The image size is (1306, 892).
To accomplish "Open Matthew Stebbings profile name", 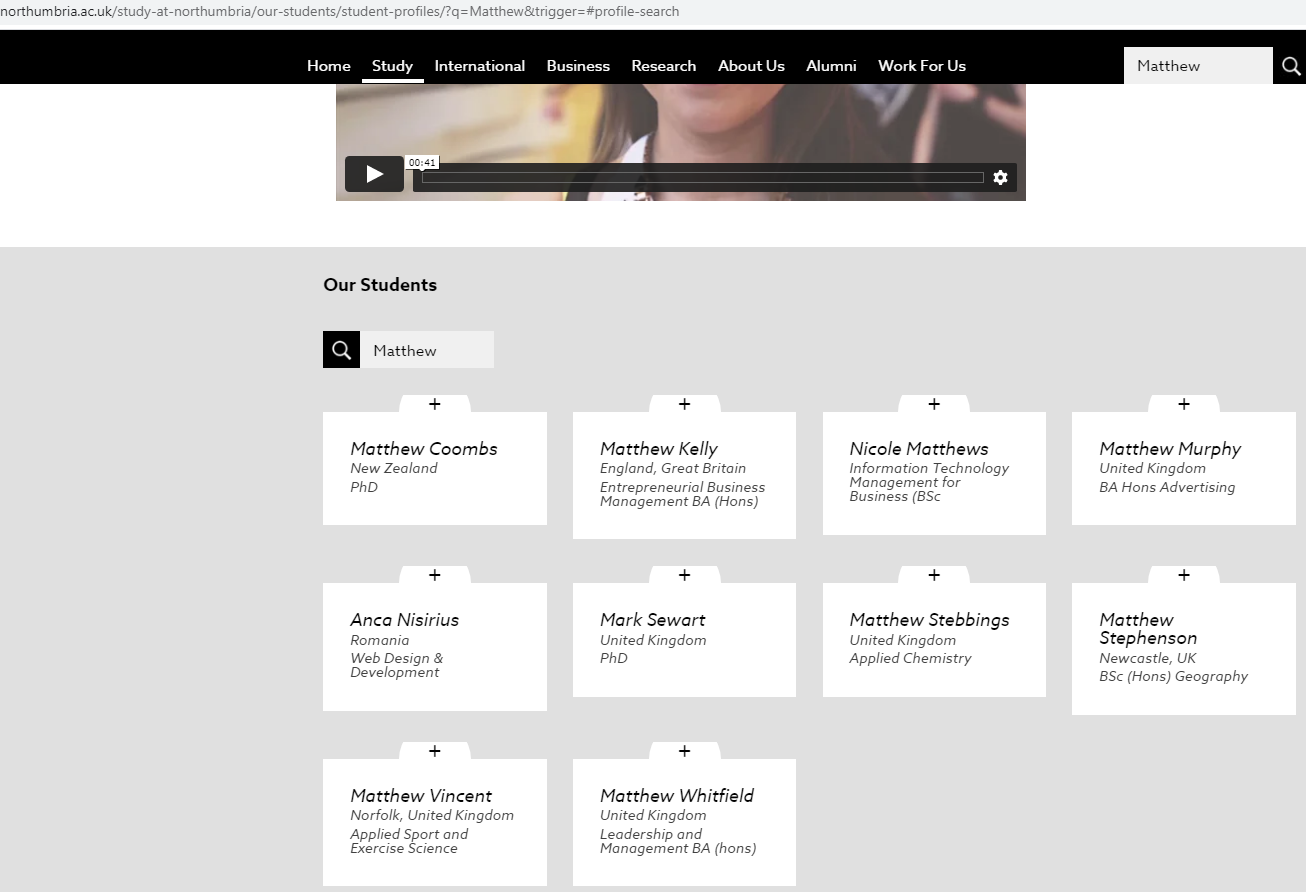I will 929,620.
